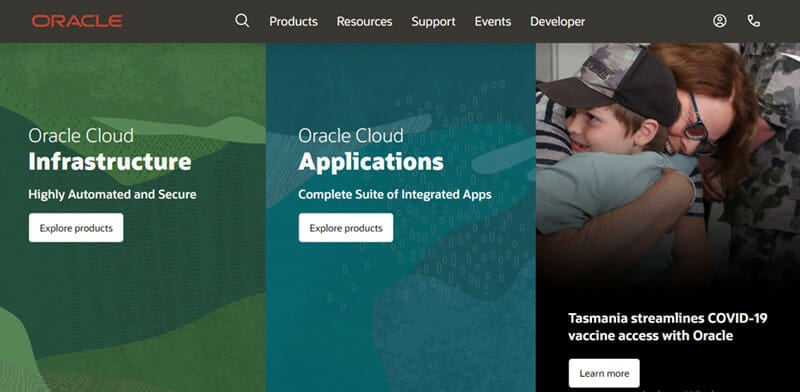Open the Support menu

coord(433,21)
